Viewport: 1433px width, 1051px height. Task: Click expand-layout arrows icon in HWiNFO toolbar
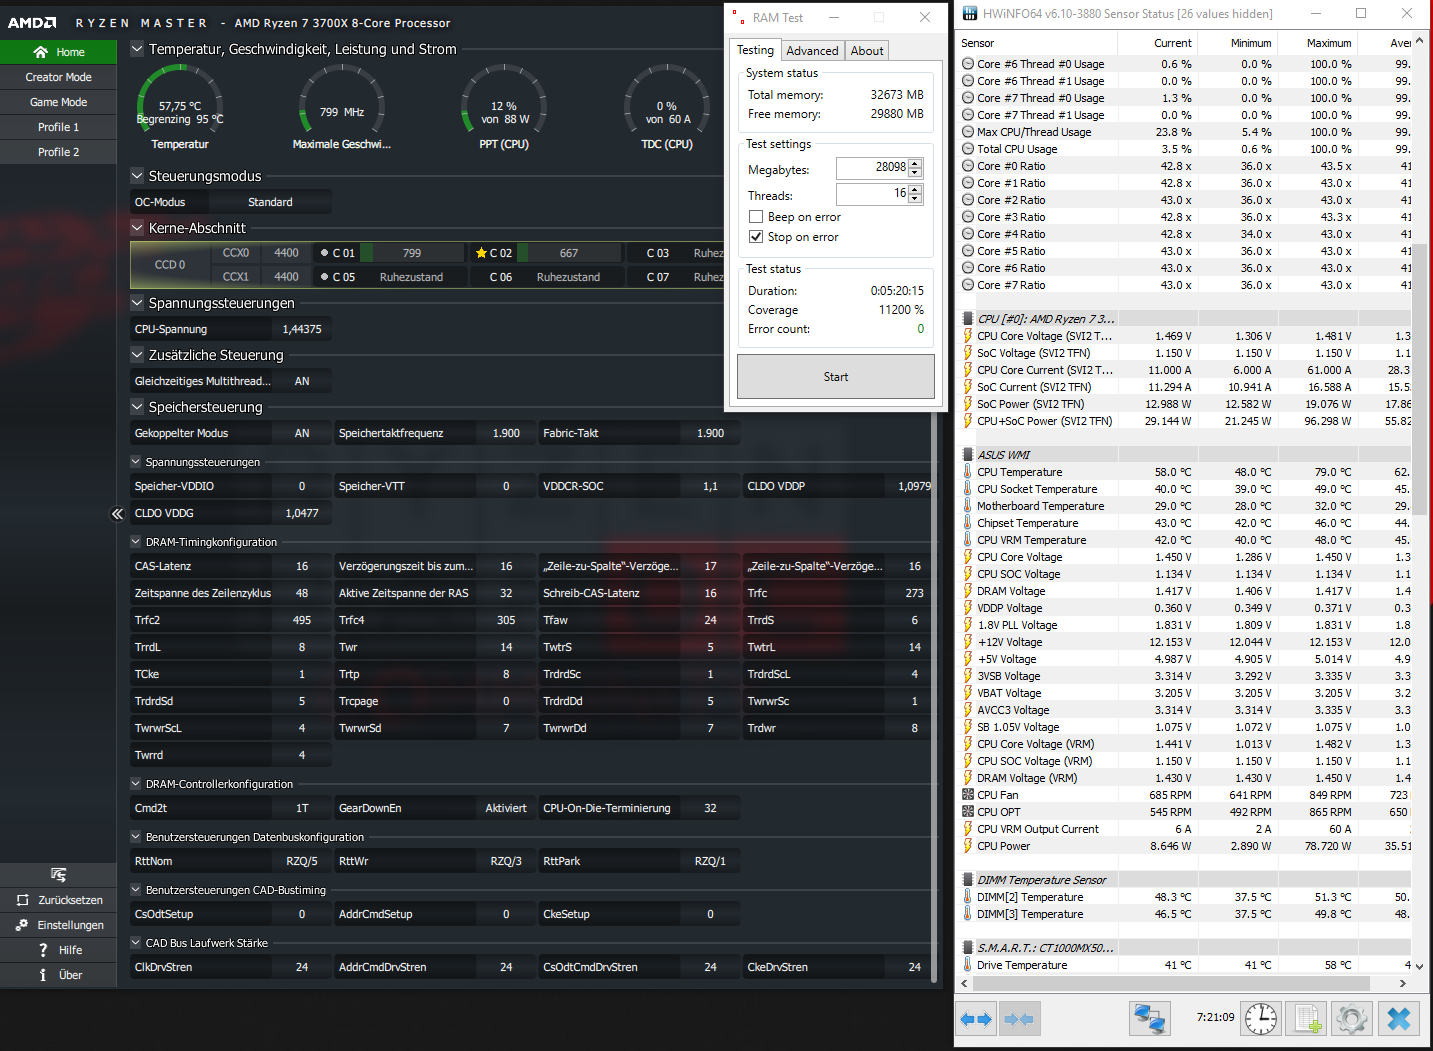[x=975, y=1019]
